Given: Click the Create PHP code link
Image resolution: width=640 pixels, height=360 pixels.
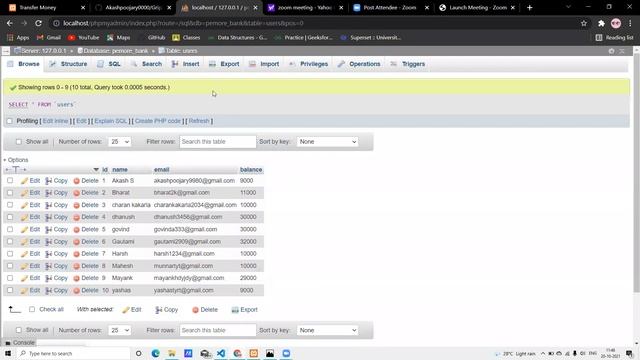Looking at the screenshot, I should pyautogui.click(x=158, y=121).
